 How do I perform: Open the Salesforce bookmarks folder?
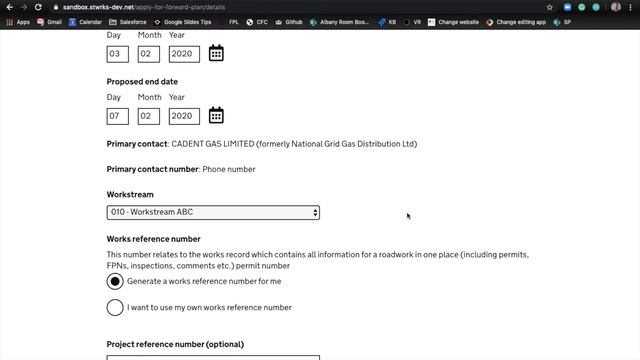point(128,22)
